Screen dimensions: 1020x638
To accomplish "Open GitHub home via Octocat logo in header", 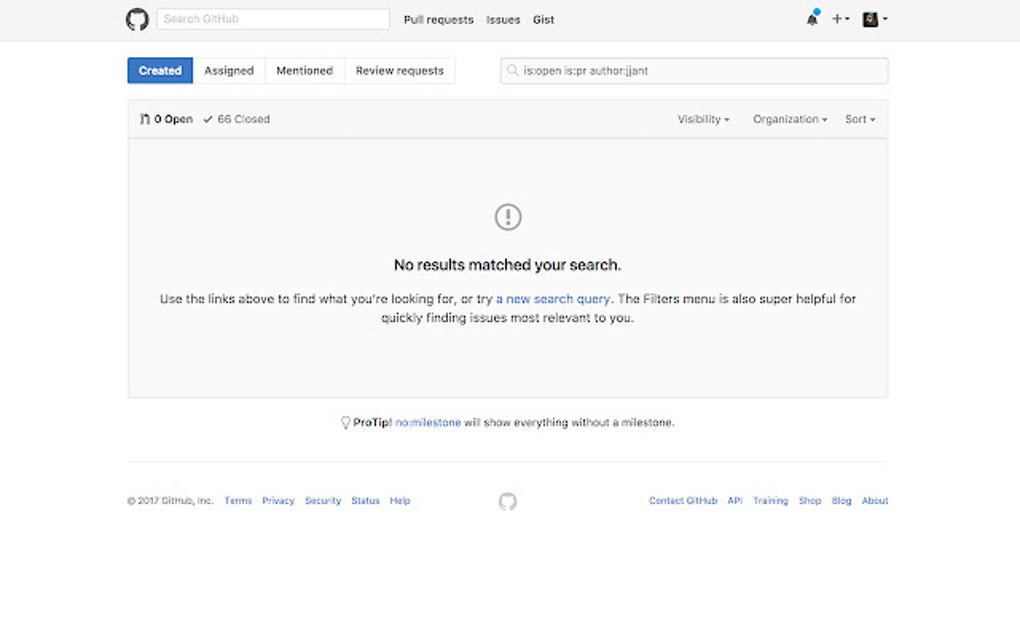I will (137, 20).
